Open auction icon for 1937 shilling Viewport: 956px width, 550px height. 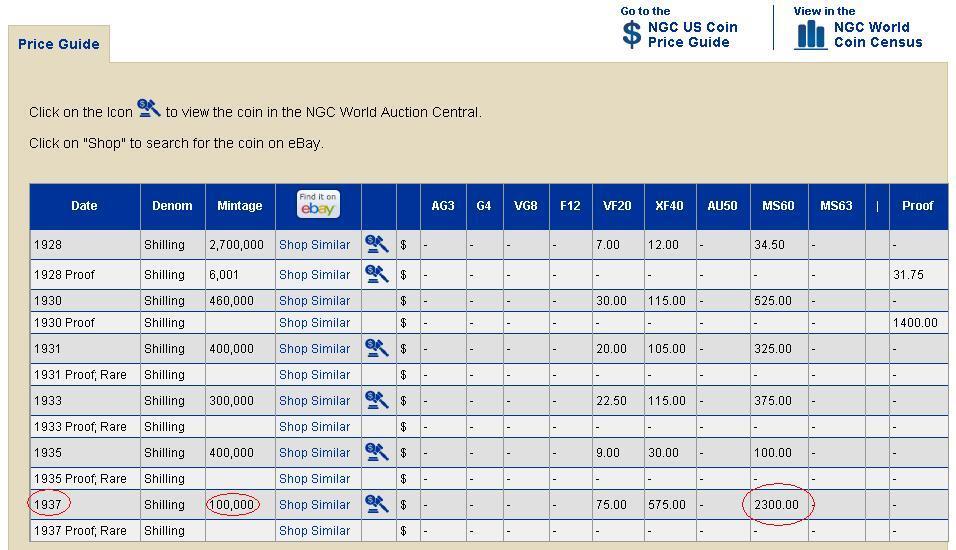(376, 504)
